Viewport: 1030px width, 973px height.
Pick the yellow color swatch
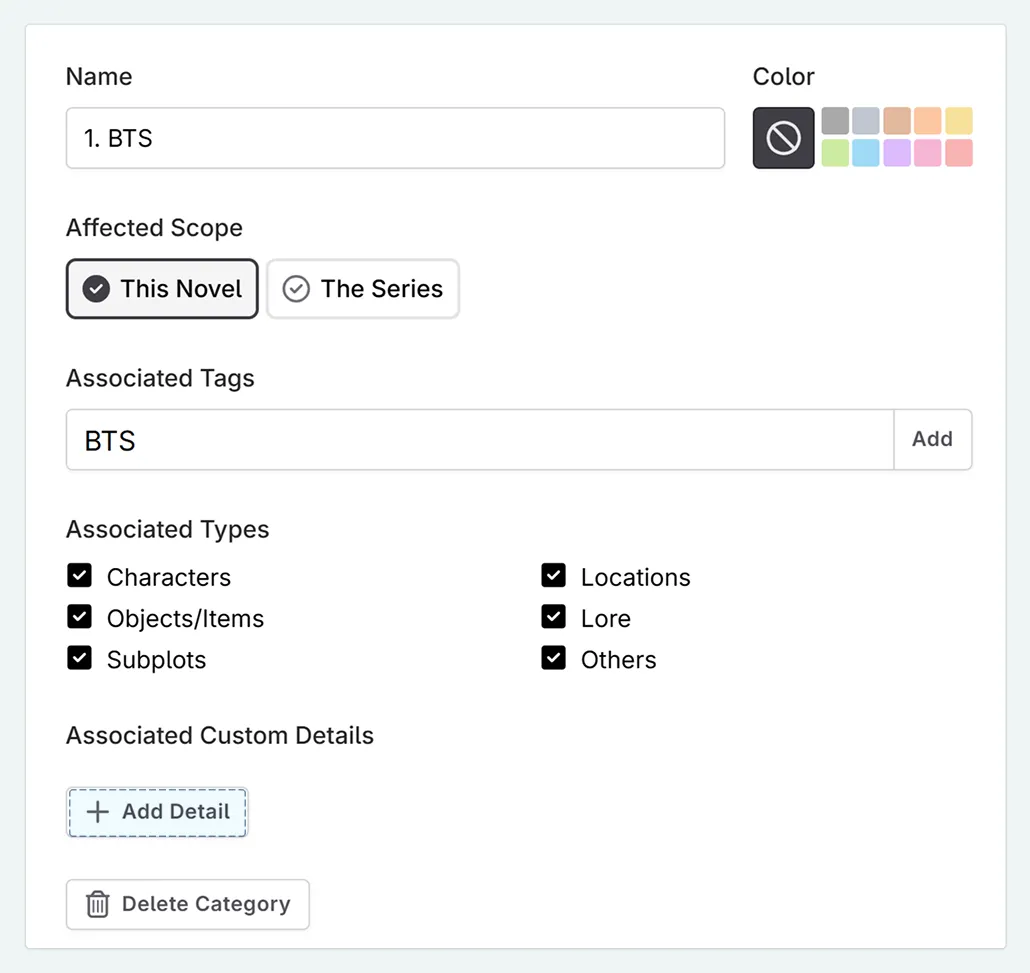click(x=959, y=121)
